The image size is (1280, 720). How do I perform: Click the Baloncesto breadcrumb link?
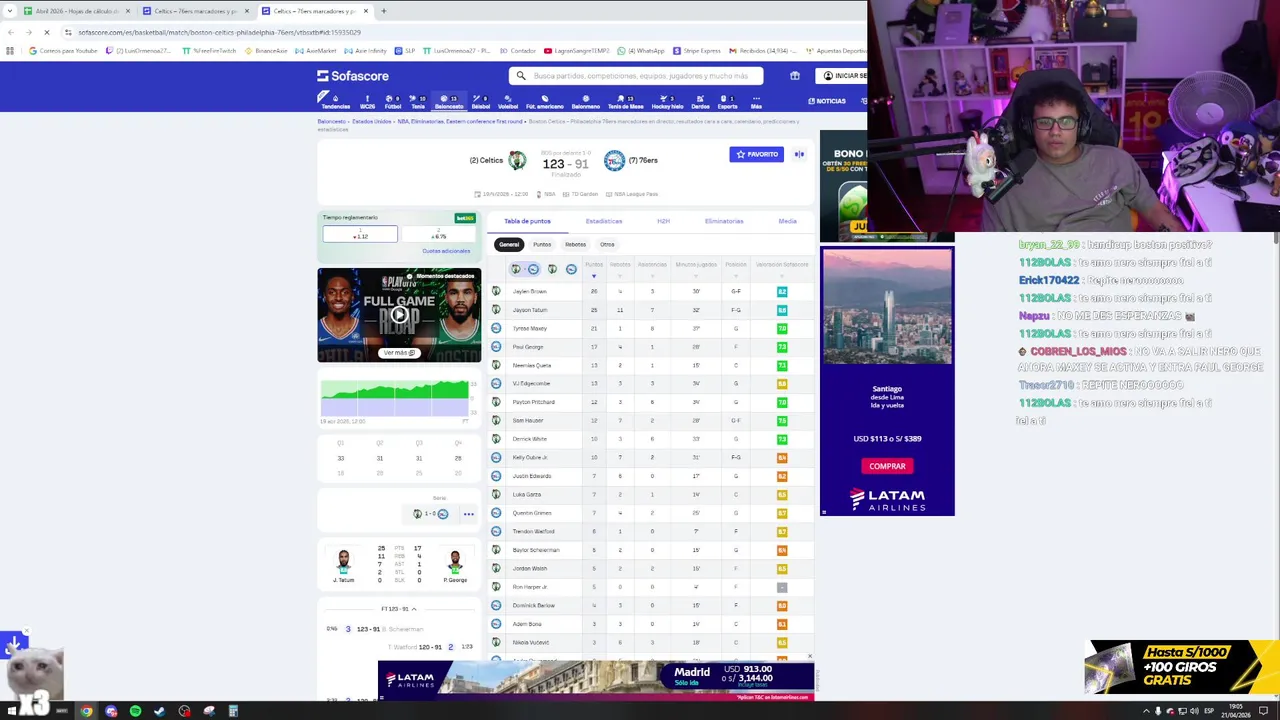(x=332, y=122)
